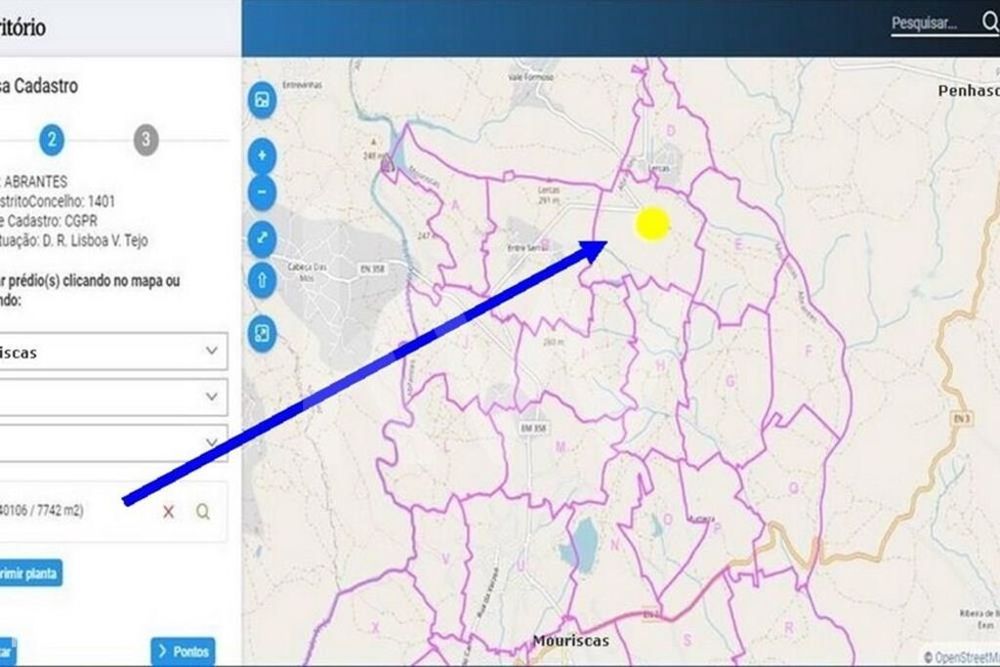Screen dimensions: 1000x667
Task: Click the Pontos button
Action: point(183,651)
